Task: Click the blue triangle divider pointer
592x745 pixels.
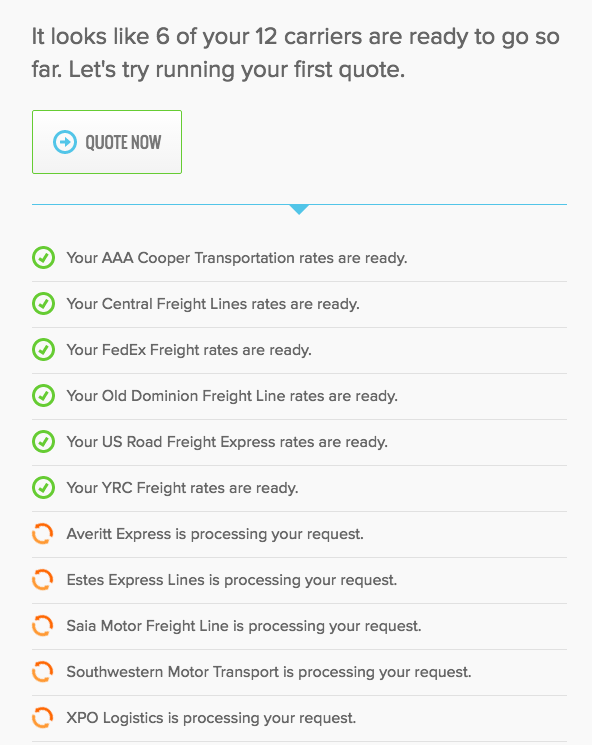Action: pyautogui.click(x=299, y=210)
